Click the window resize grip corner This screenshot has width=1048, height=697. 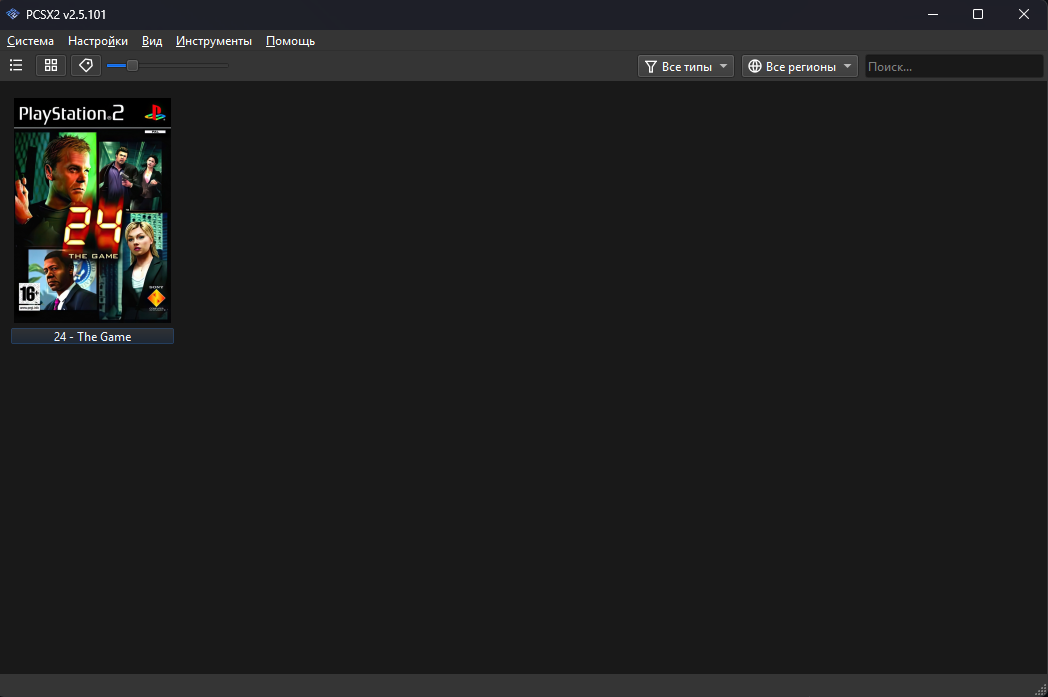tap(1041, 690)
